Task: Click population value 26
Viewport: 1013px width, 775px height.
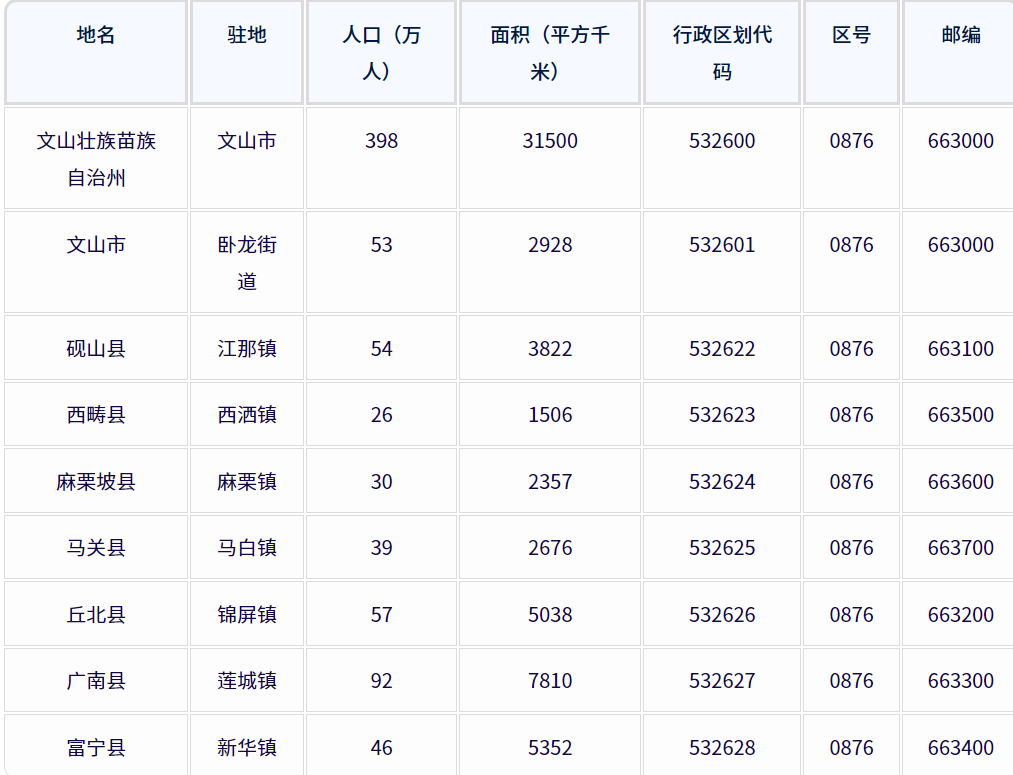Action: [381, 415]
